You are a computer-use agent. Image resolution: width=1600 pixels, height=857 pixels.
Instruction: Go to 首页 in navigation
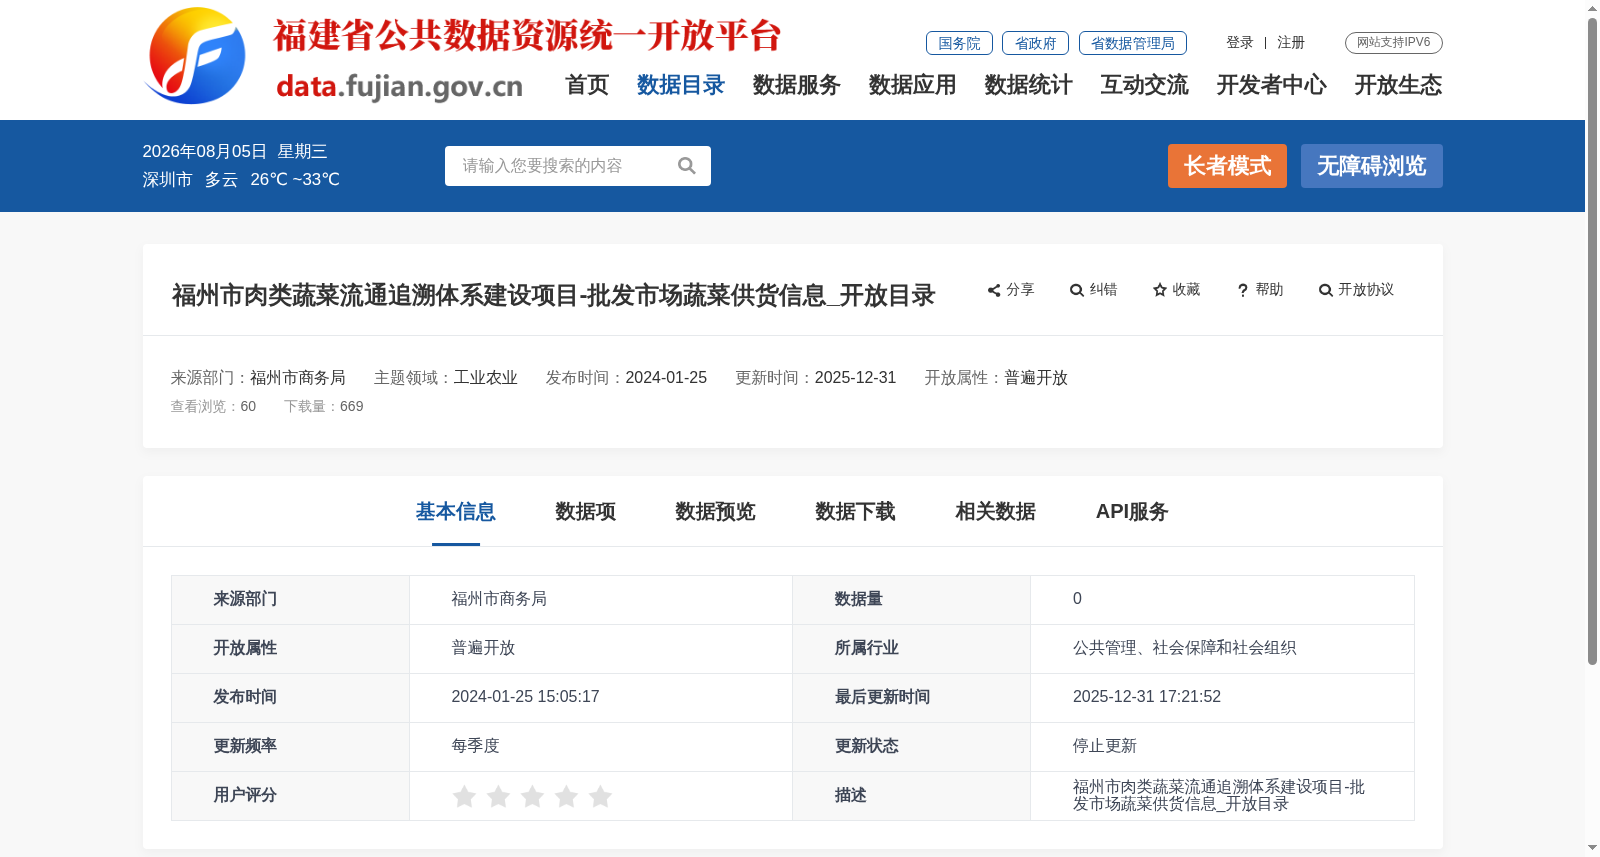[x=587, y=85]
